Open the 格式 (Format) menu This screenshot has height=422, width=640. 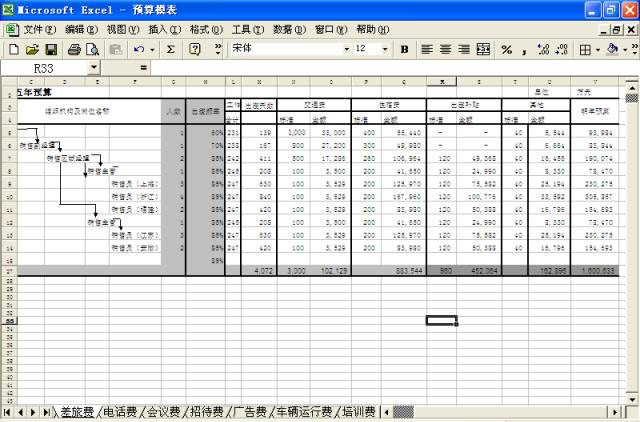click(205, 29)
